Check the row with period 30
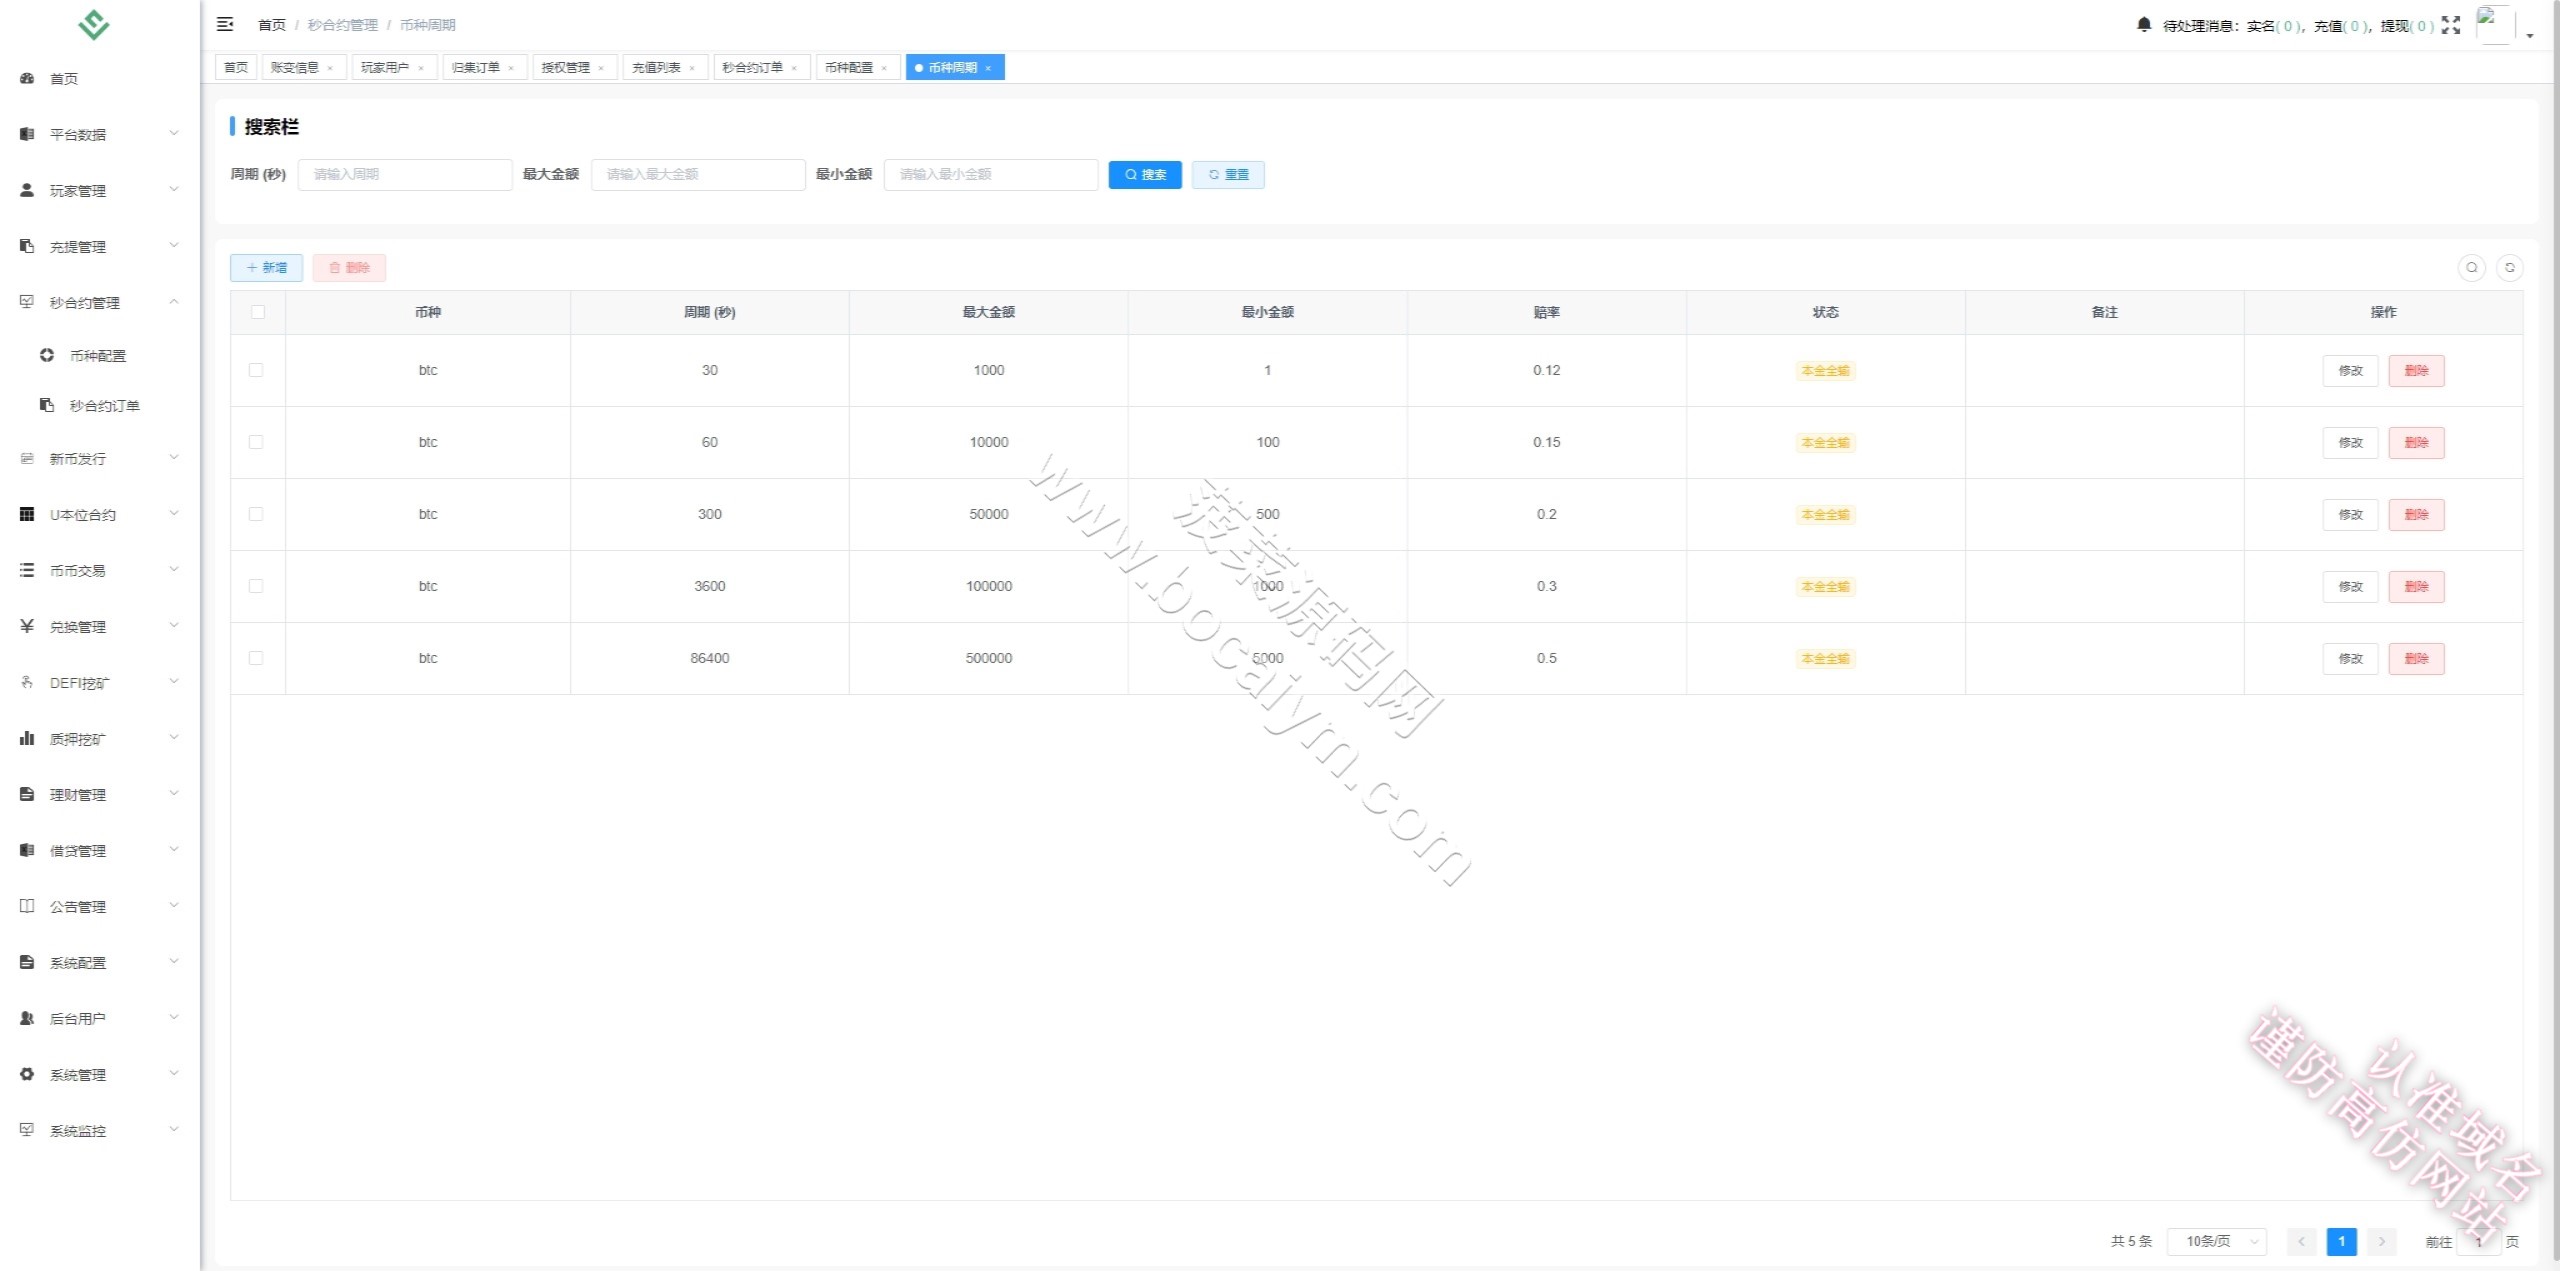 point(256,370)
